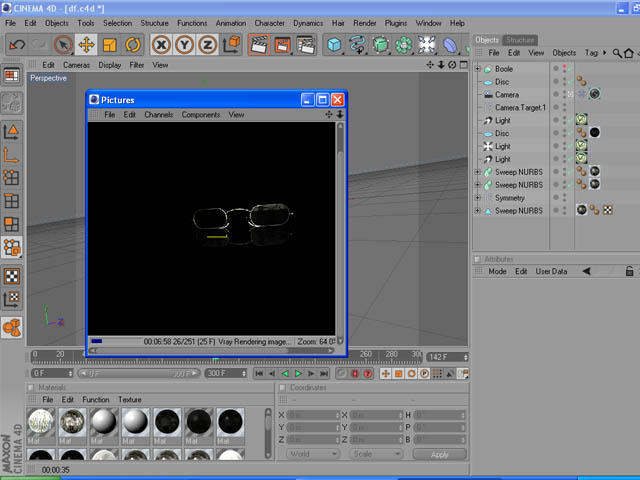Select the first material thumbnail
The width and height of the screenshot is (640, 480).
42,423
